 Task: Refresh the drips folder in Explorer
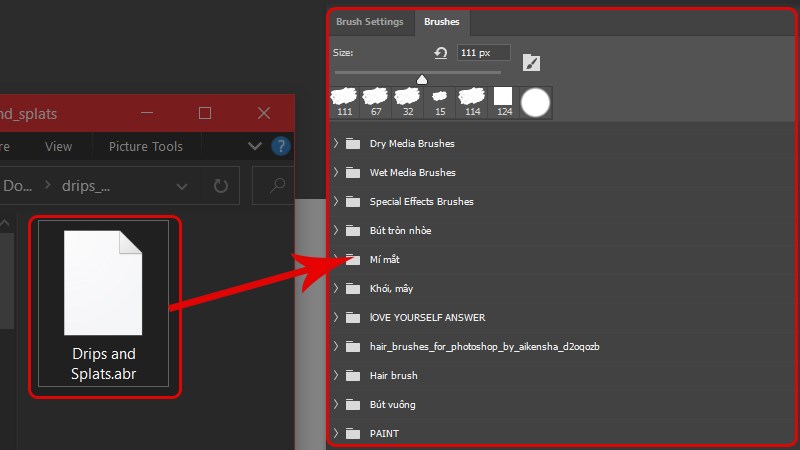click(220, 186)
